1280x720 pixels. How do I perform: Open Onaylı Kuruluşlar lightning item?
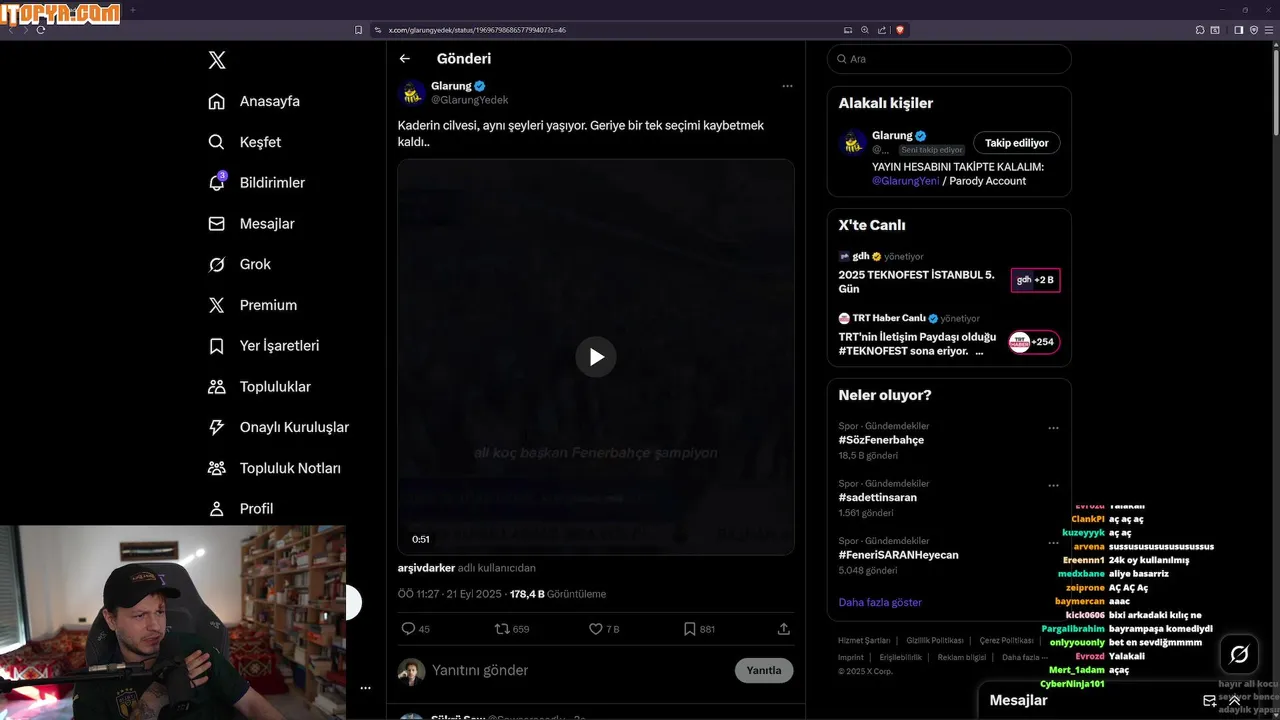[x=278, y=427]
